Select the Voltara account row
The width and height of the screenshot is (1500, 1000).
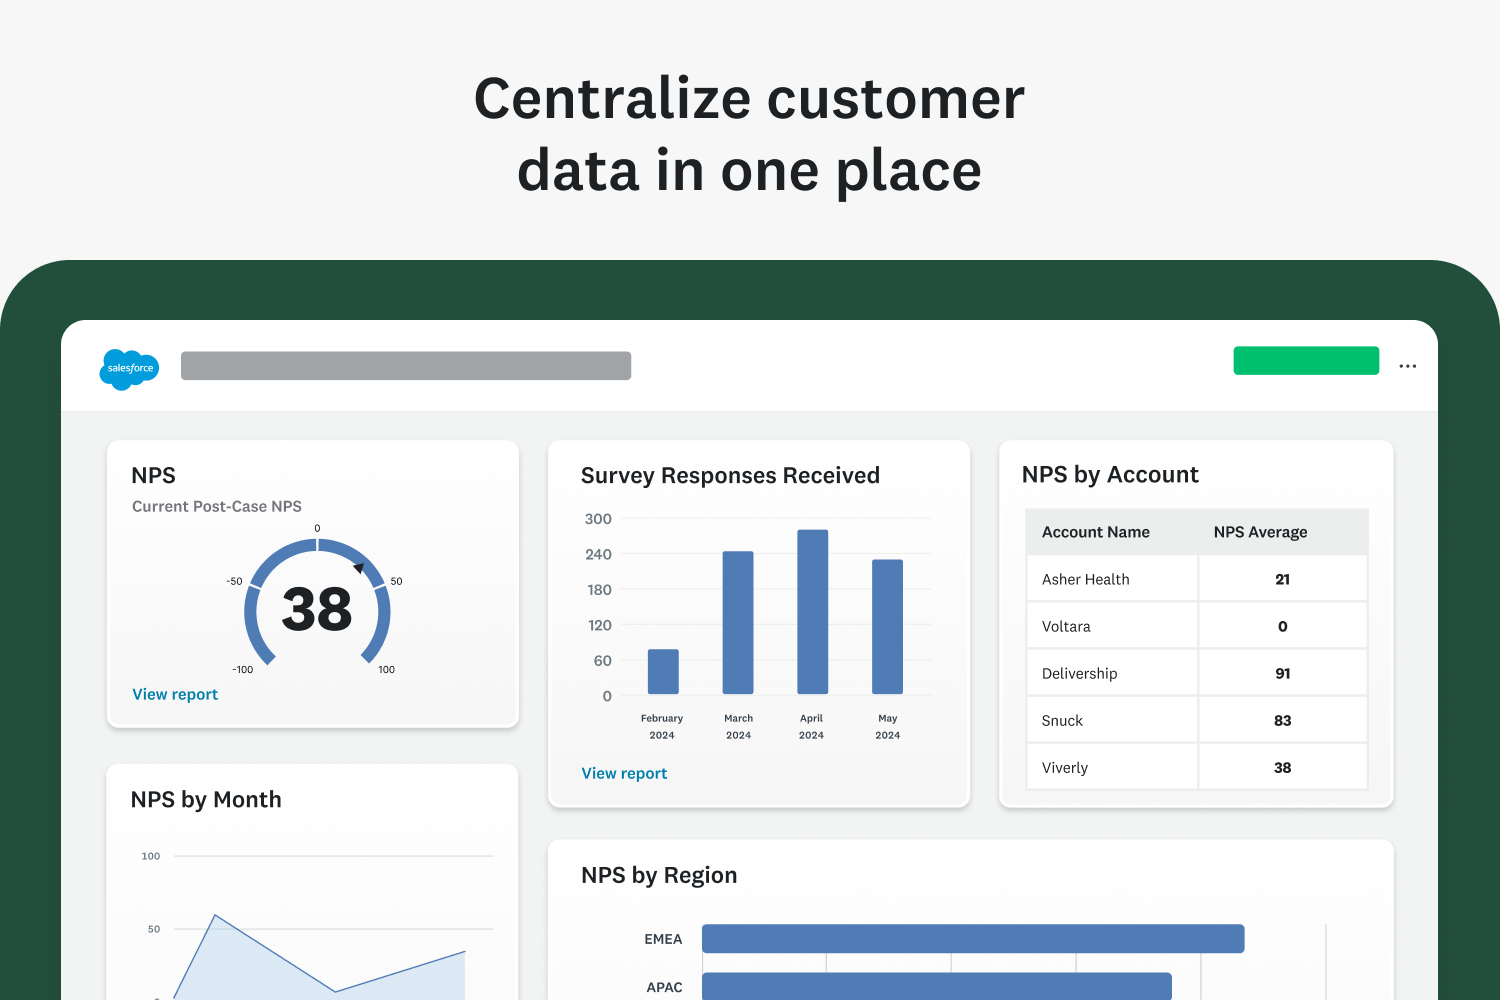tap(1066, 626)
